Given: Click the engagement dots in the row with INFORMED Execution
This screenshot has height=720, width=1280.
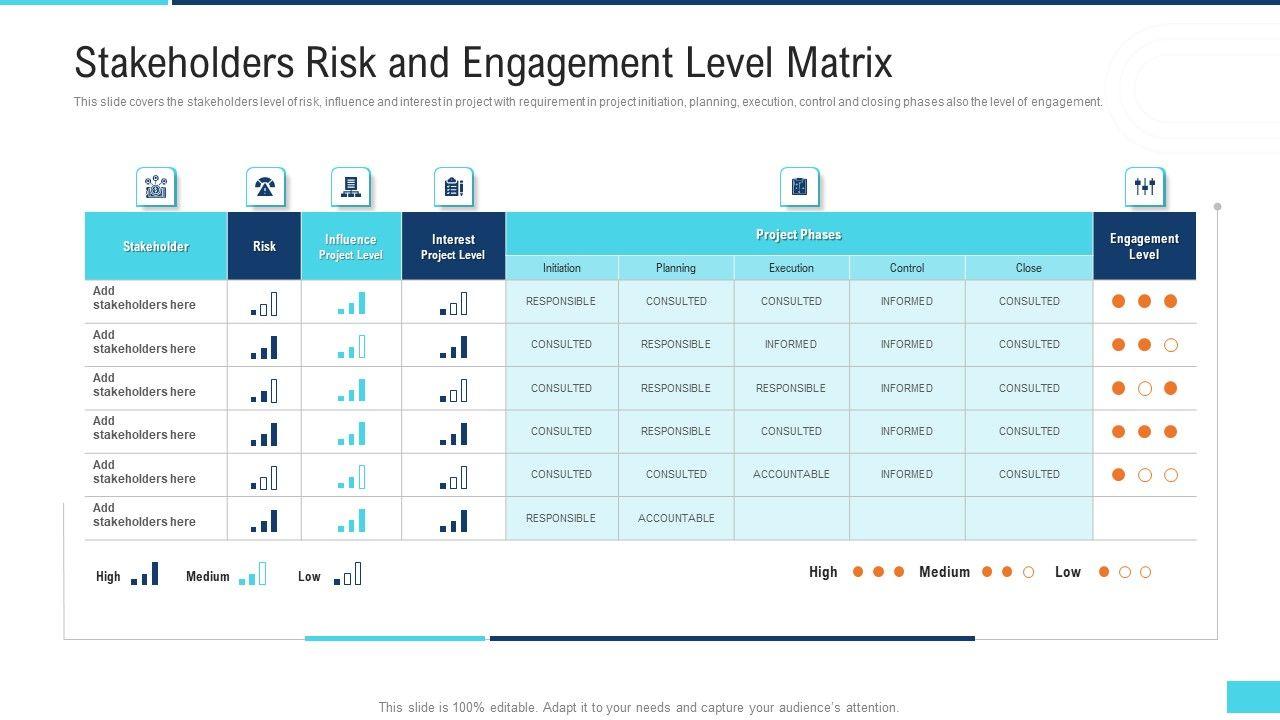Looking at the screenshot, I should point(1145,345).
